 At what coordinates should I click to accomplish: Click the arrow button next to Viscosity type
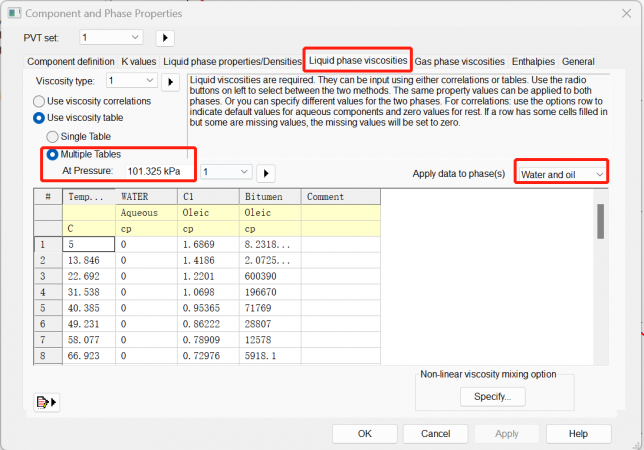pos(169,81)
